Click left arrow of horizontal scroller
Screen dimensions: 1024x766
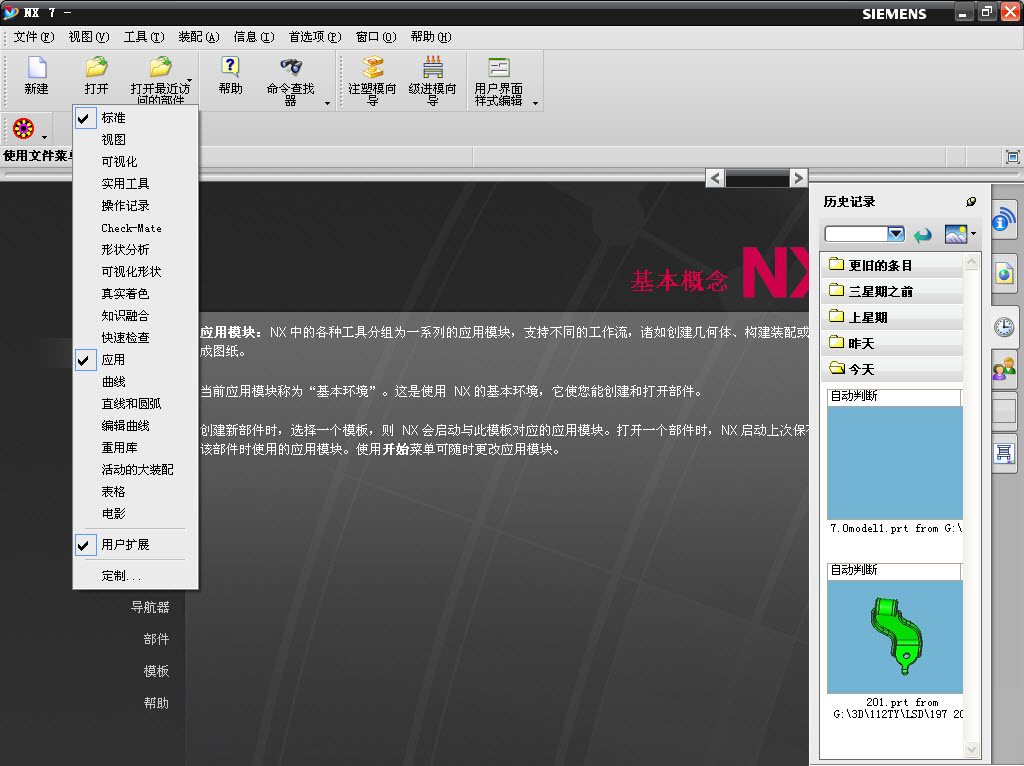715,178
